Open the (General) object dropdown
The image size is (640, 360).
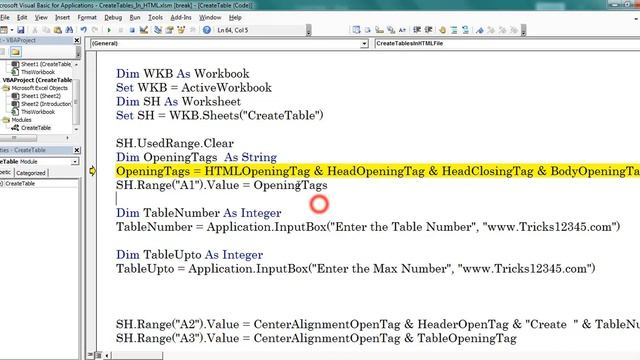tap(364, 43)
